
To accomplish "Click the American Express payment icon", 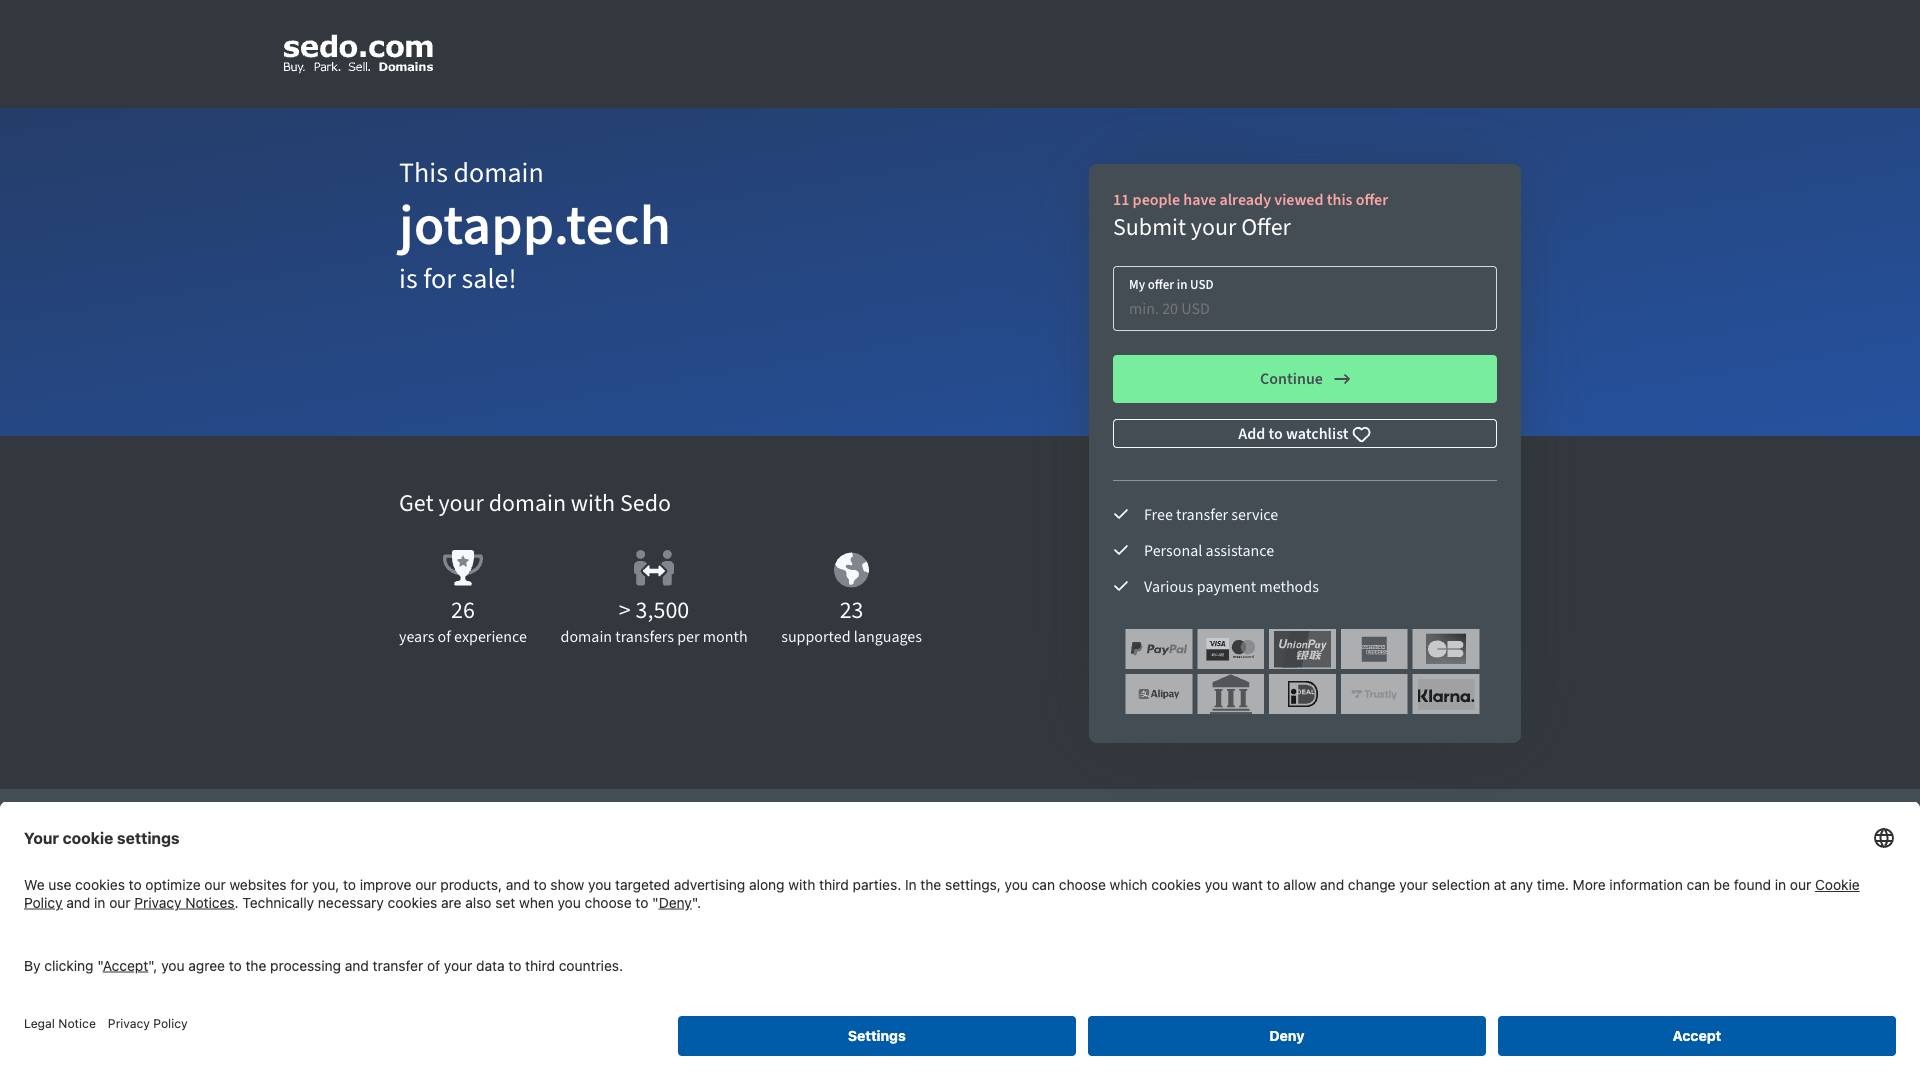I will [1373, 649].
